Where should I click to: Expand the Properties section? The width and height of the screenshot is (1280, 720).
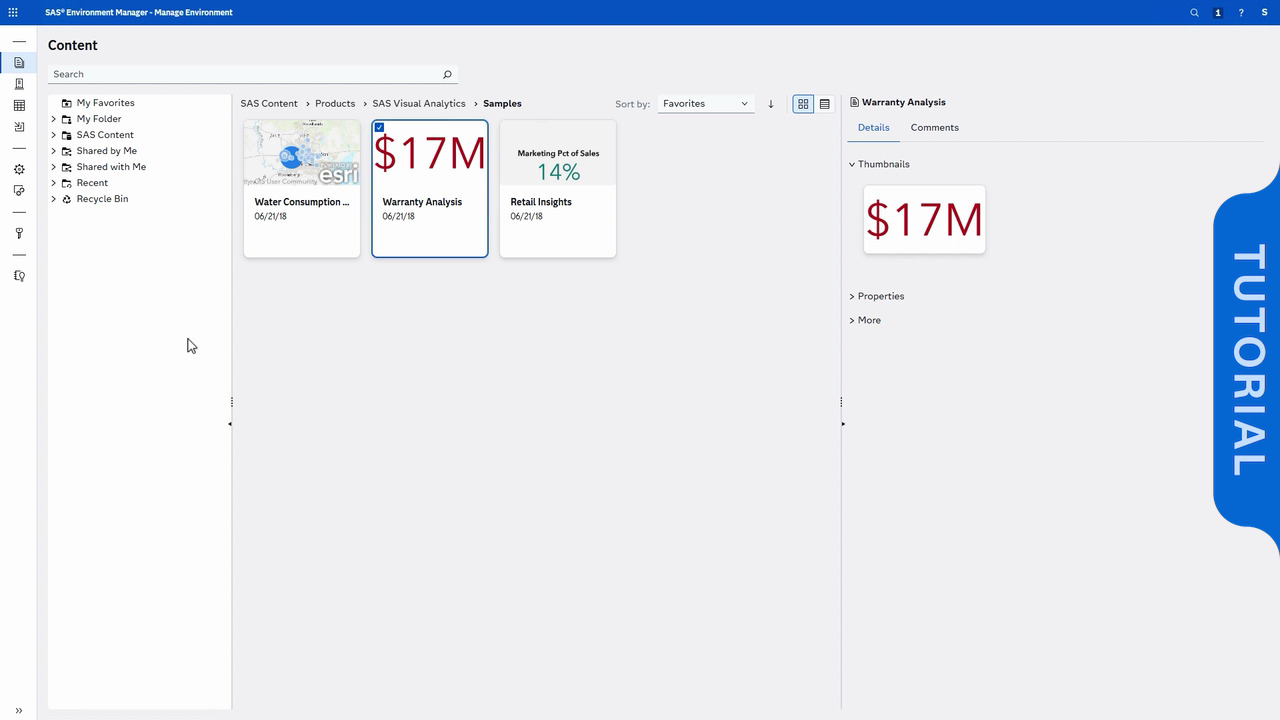click(x=880, y=296)
